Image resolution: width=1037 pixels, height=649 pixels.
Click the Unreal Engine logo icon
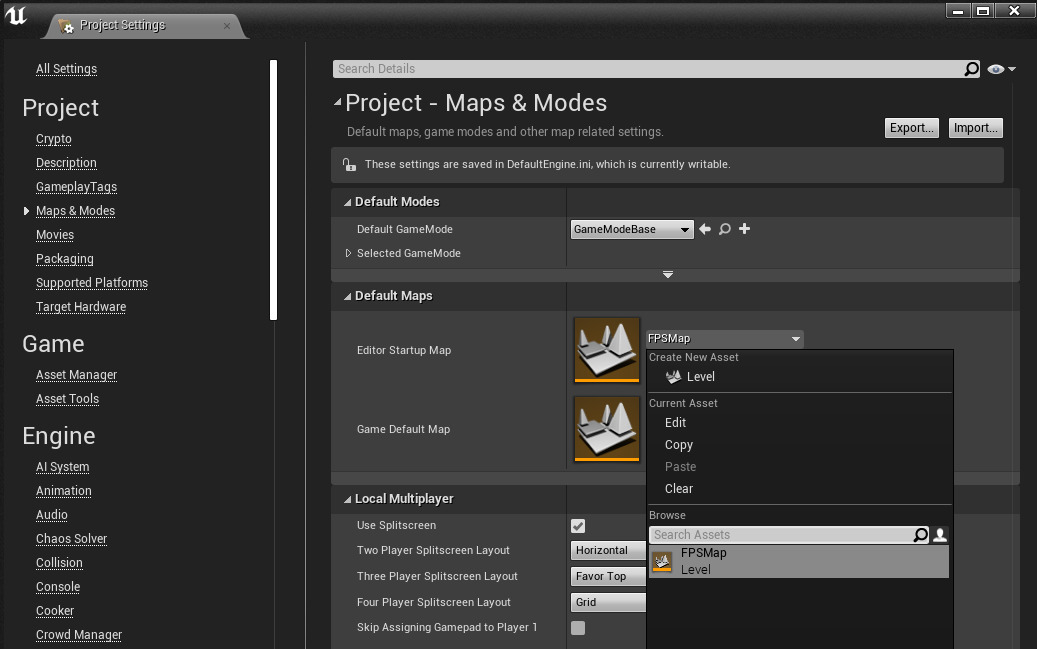click(x=15, y=17)
